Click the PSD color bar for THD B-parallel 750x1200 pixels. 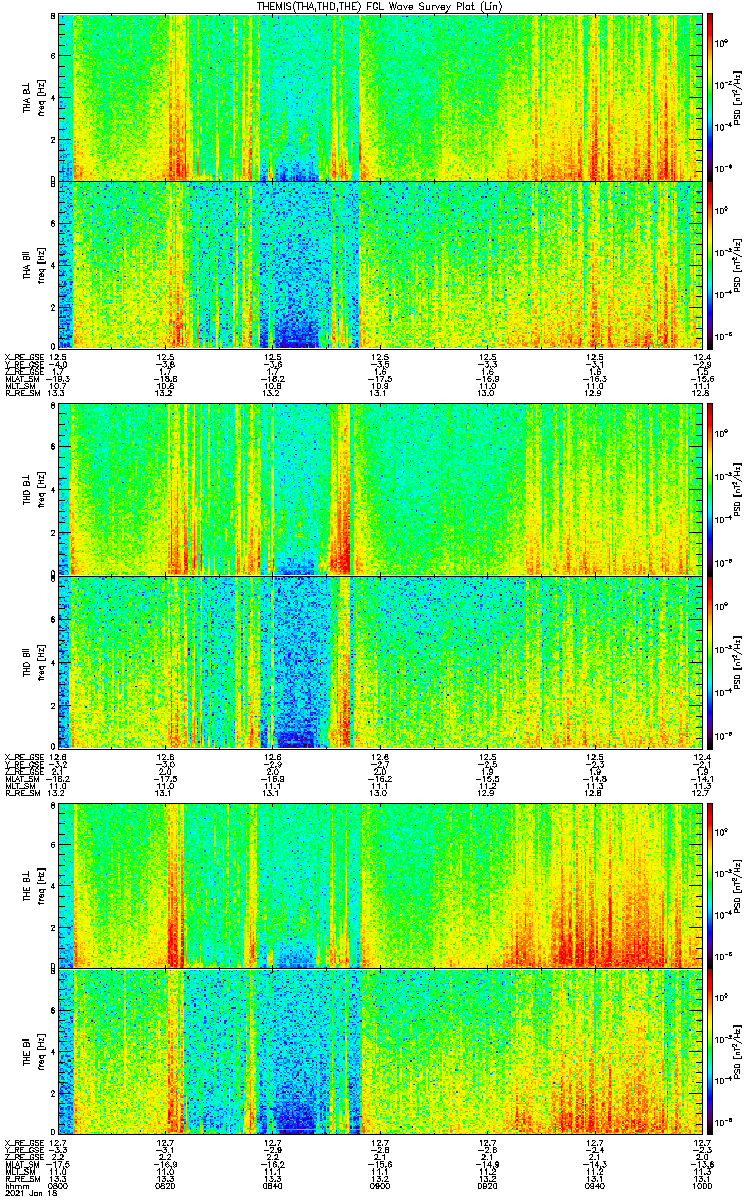pos(712,662)
